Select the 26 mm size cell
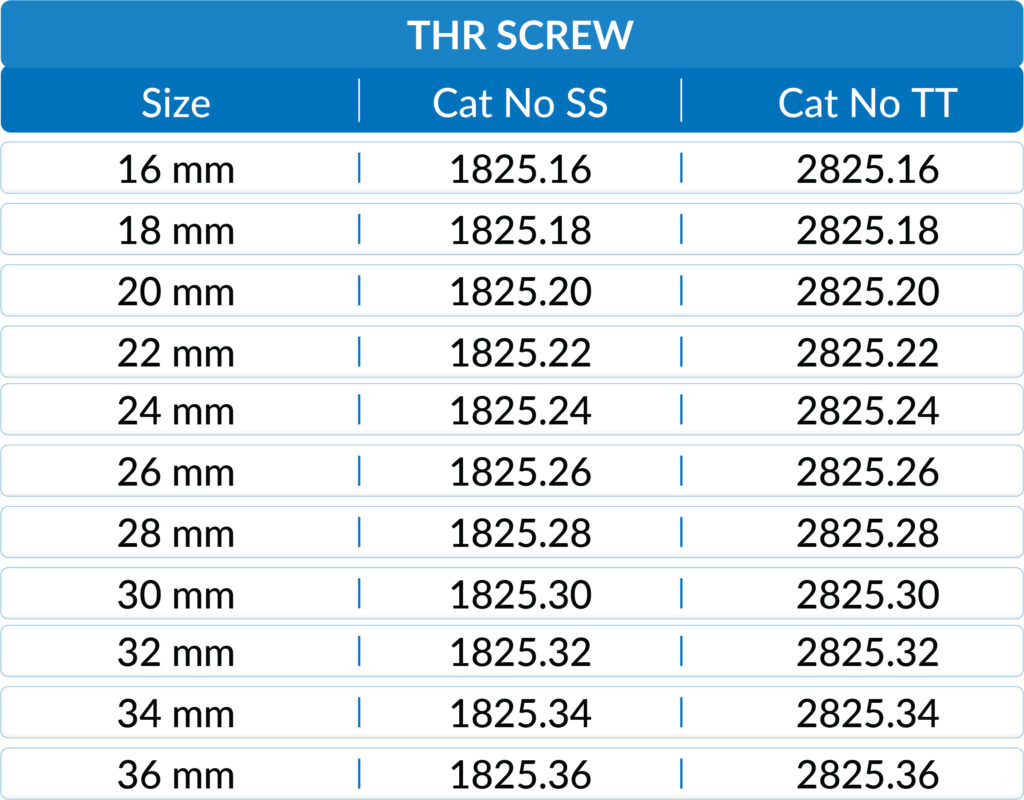The height and width of the screenshot is (800, 1024). pos(176,472)
